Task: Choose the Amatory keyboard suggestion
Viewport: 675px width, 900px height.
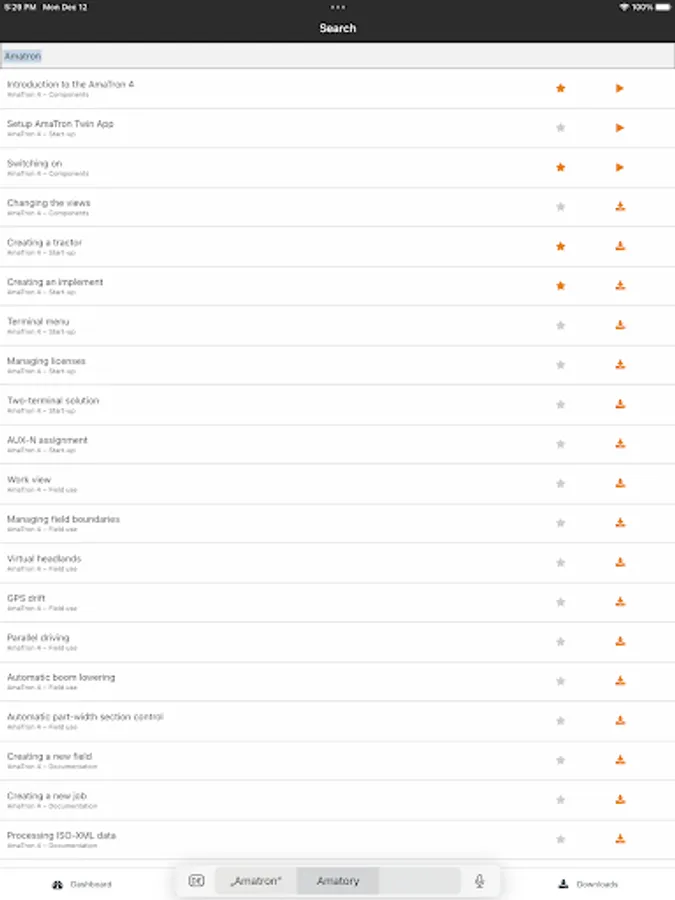Action: coord(337,881)
